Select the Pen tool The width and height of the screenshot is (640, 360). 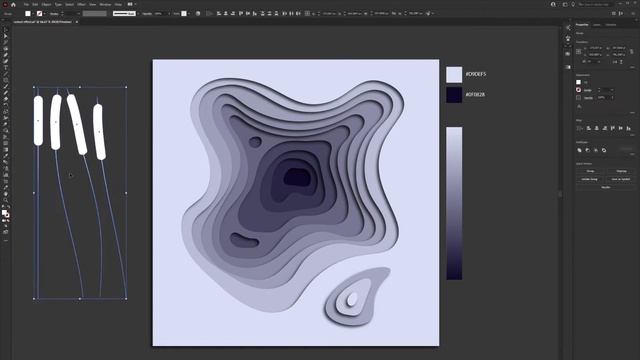click(x=5, y=55)
